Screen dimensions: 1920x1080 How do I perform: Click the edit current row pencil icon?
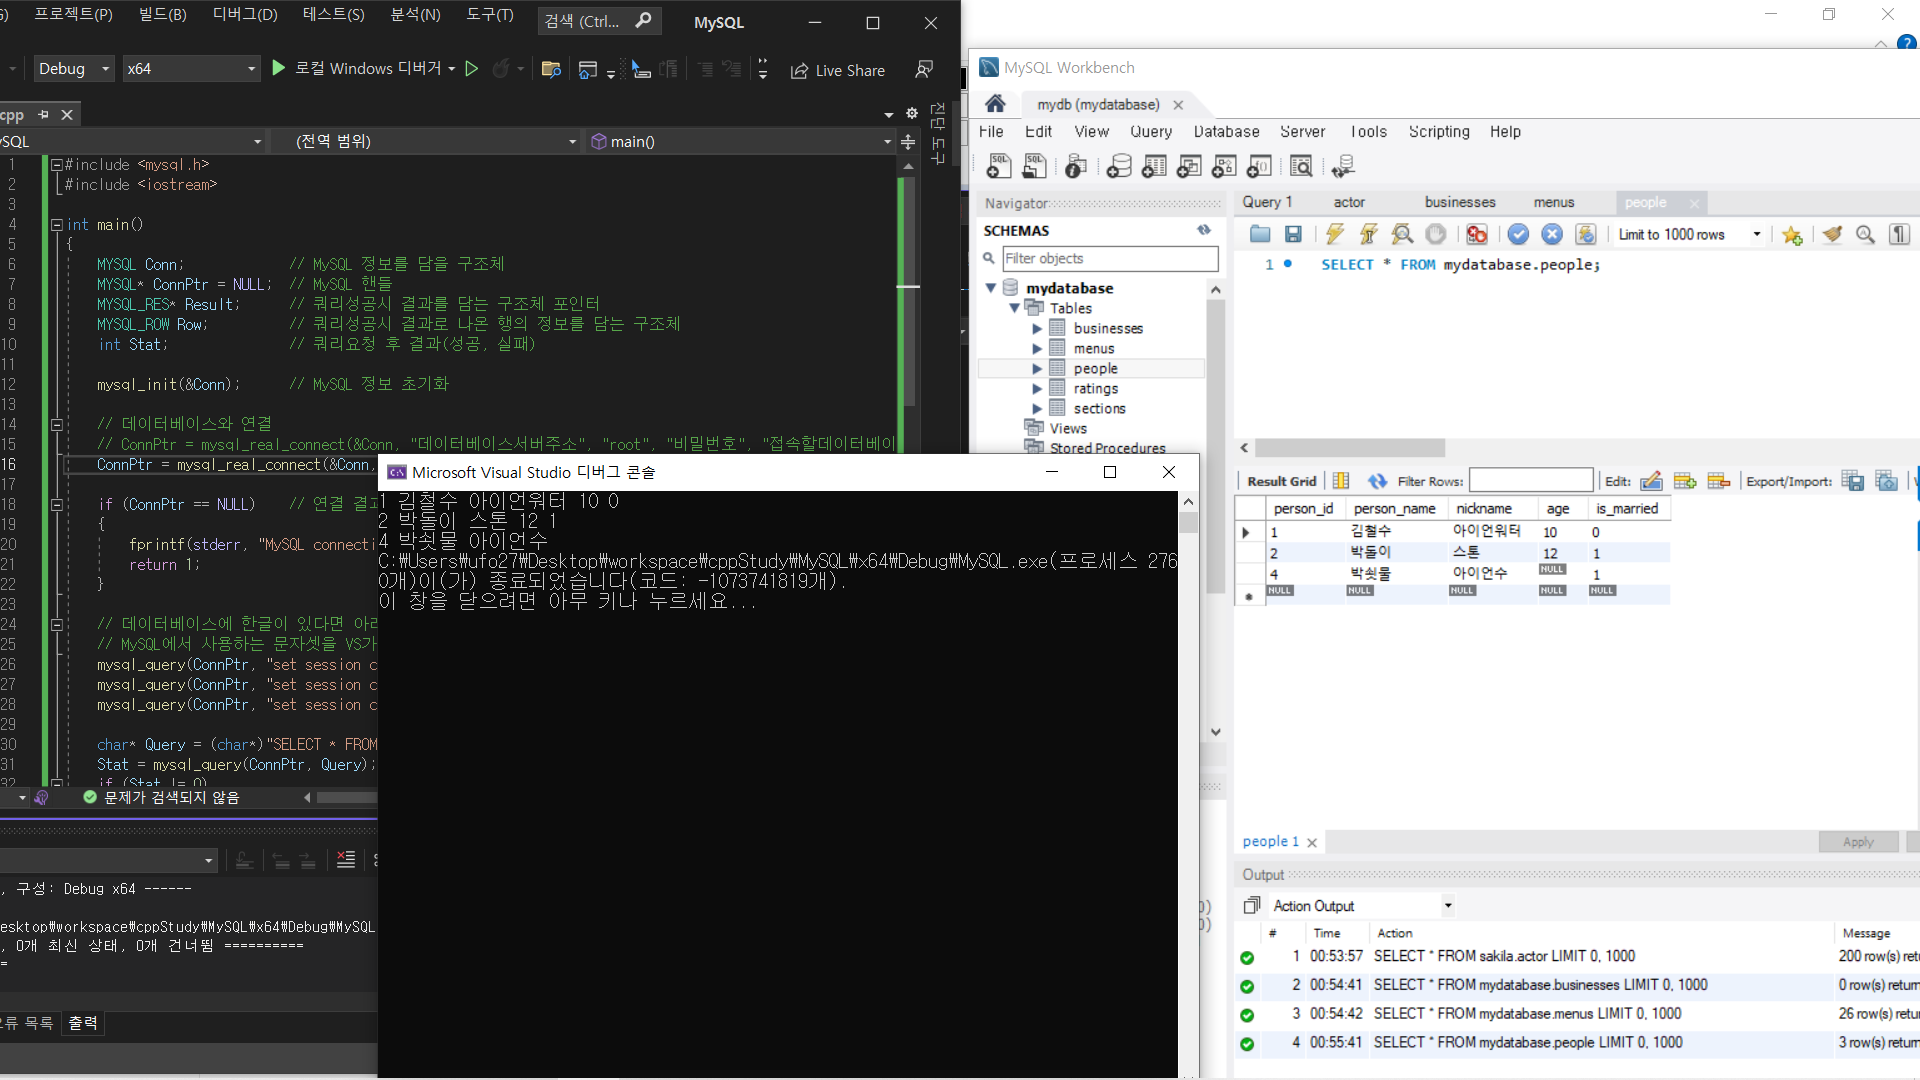1651,481
